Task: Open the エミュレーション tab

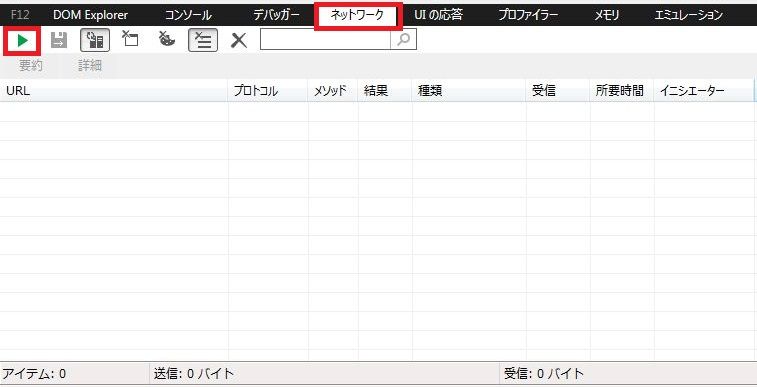Action: pos(688,15)
